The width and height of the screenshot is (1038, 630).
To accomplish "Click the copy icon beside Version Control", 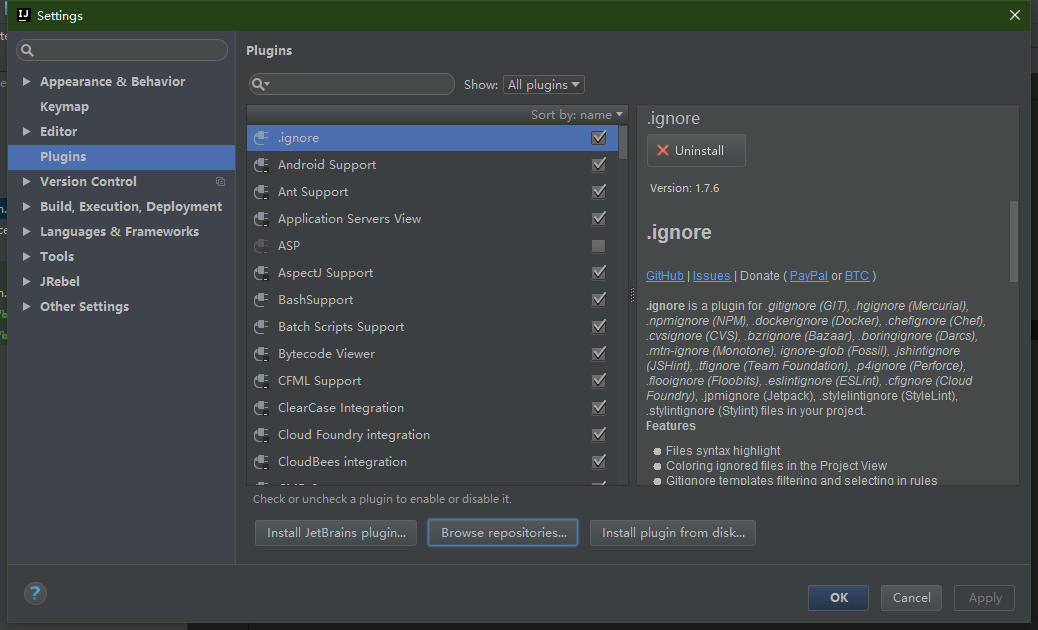I will [x=220, y=181].
